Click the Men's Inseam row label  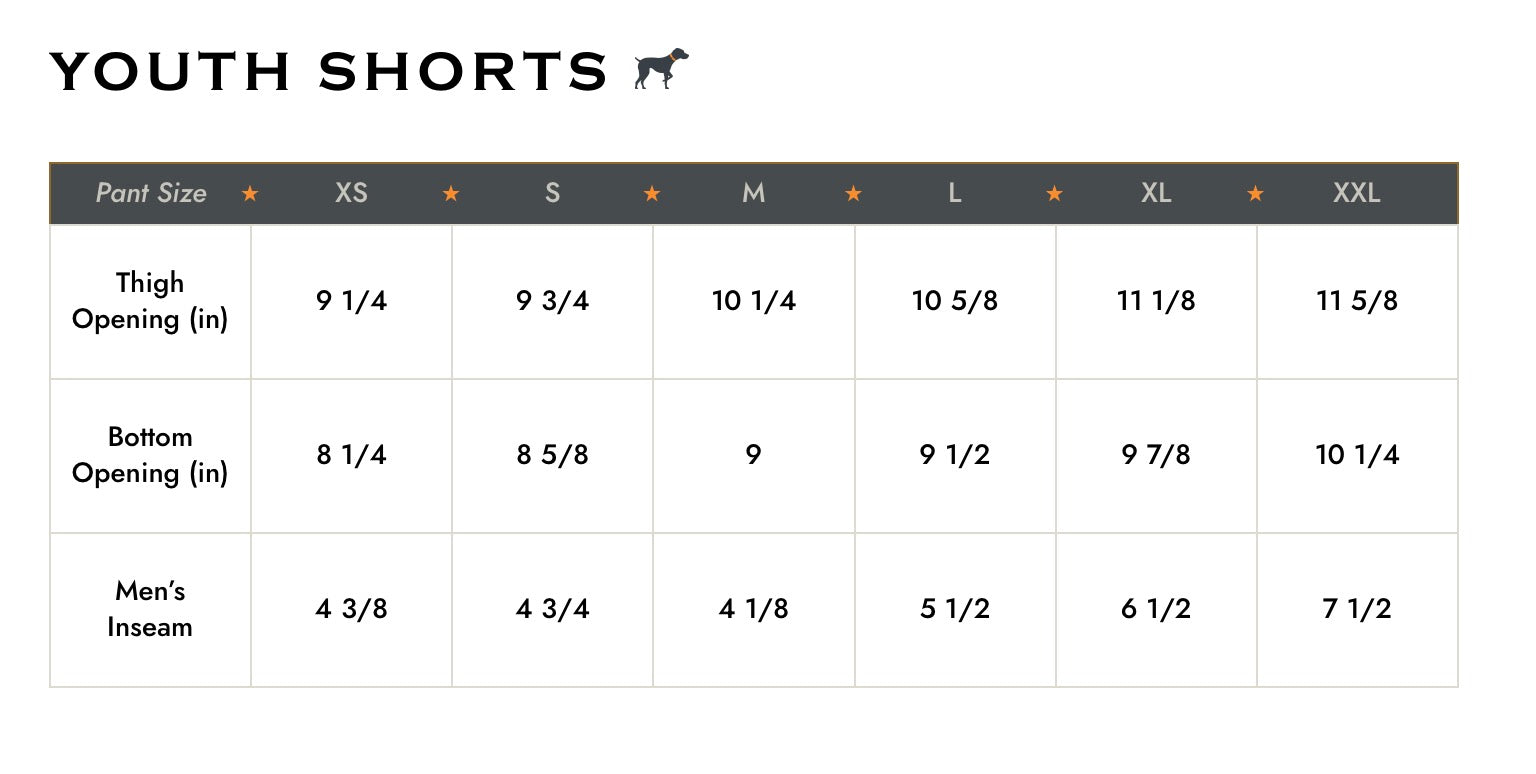coord(150,609)
